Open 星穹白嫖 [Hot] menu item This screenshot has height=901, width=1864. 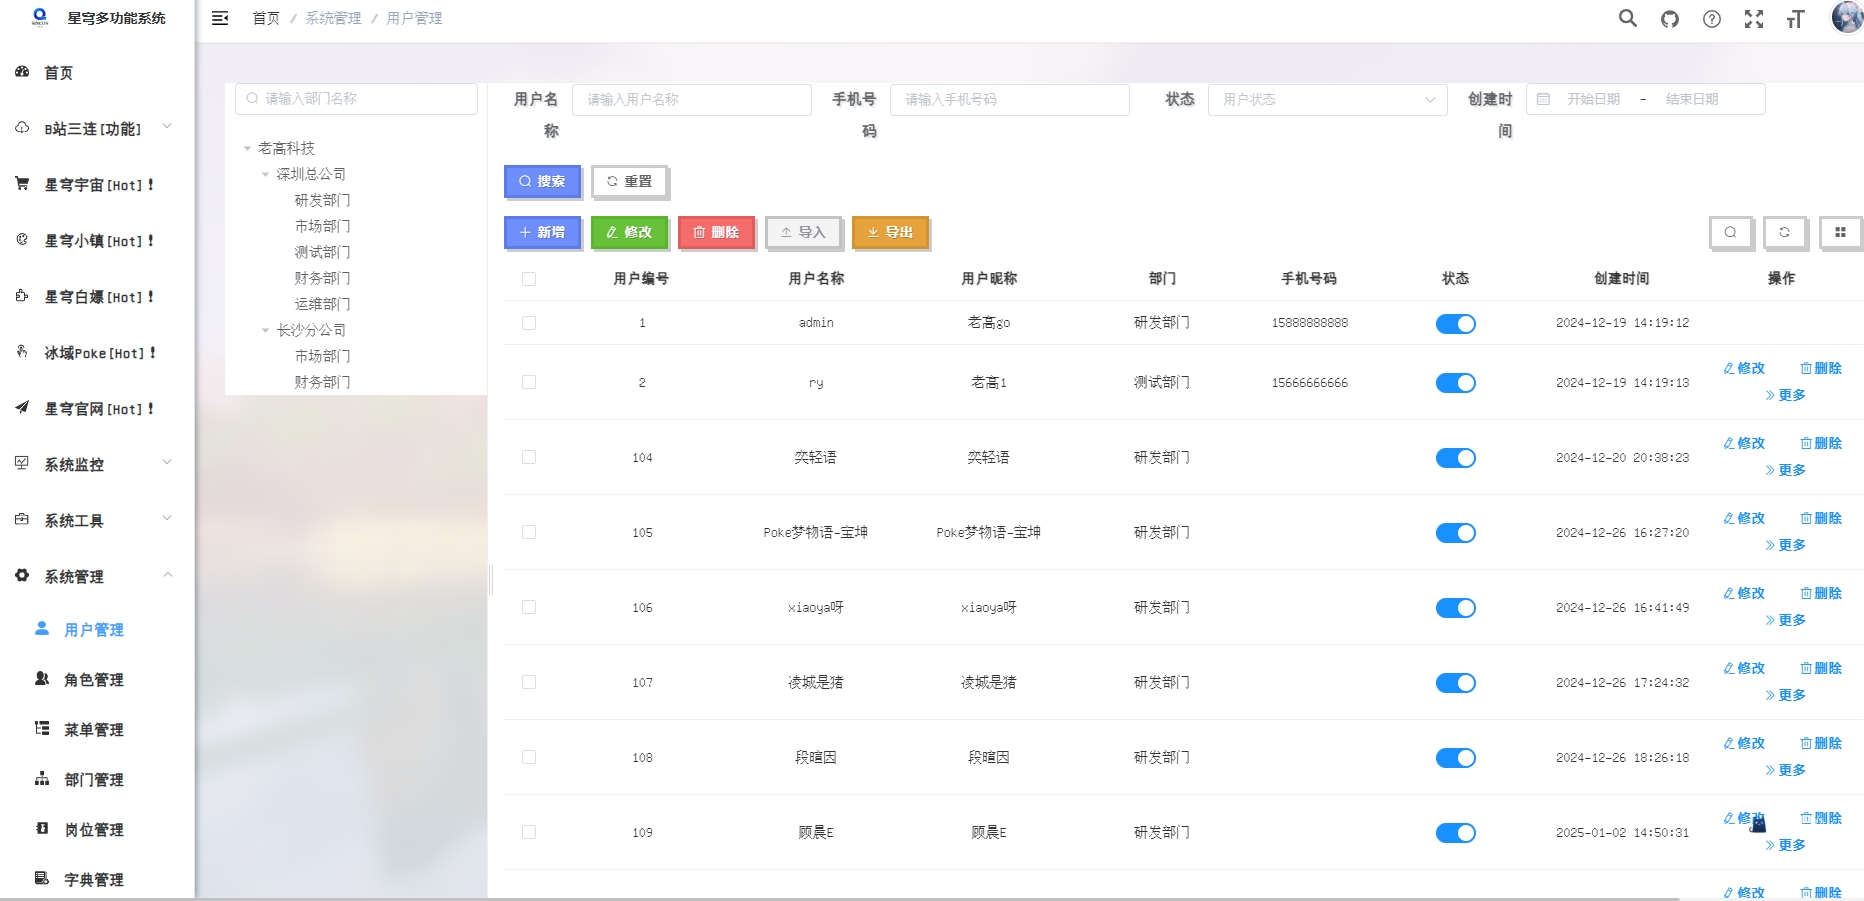point(97,296)
